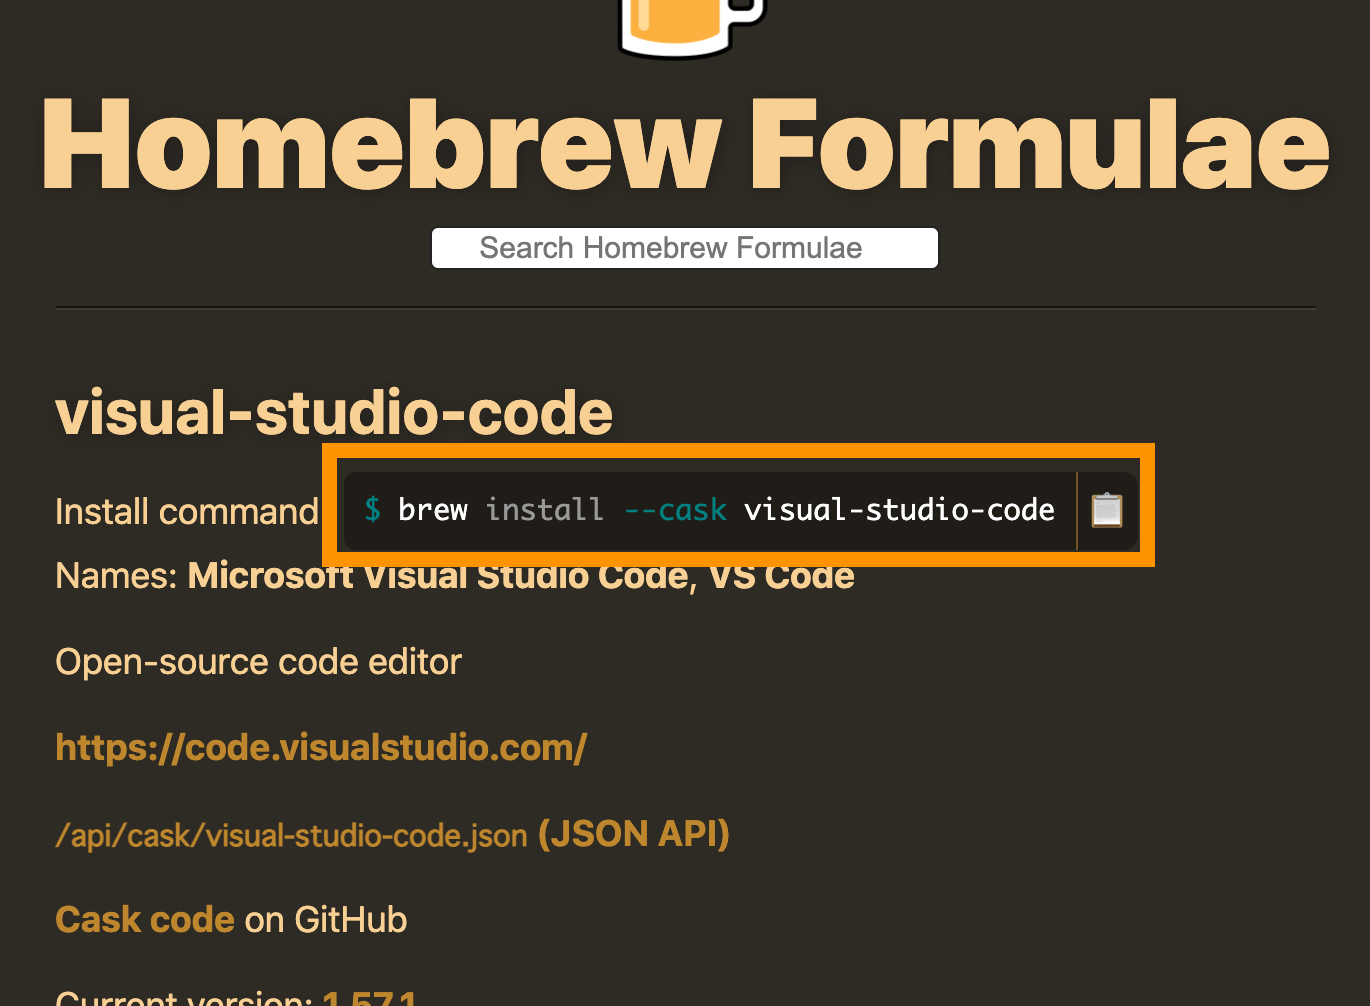
Task: Click the --cask flag in the command
Action: pos(675,510)
